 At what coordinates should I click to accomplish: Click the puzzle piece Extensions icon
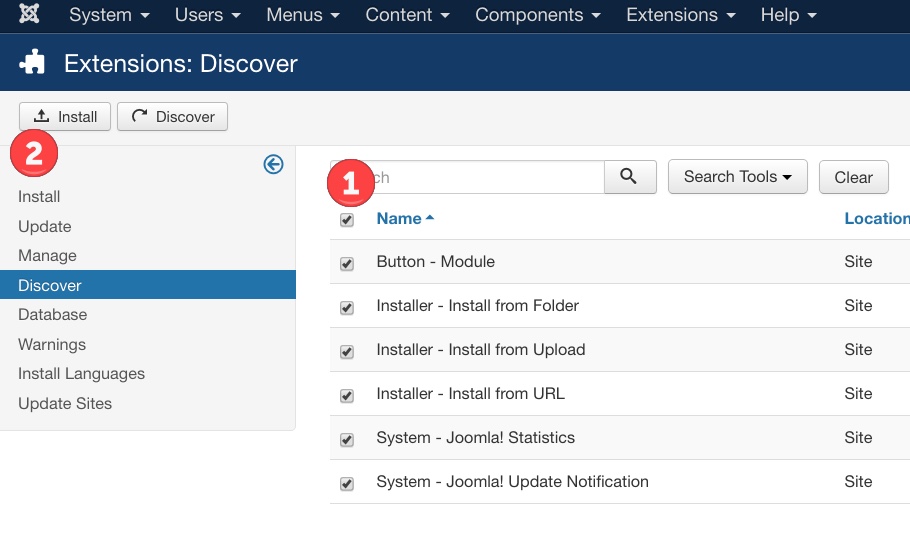(x=32, y=62)
